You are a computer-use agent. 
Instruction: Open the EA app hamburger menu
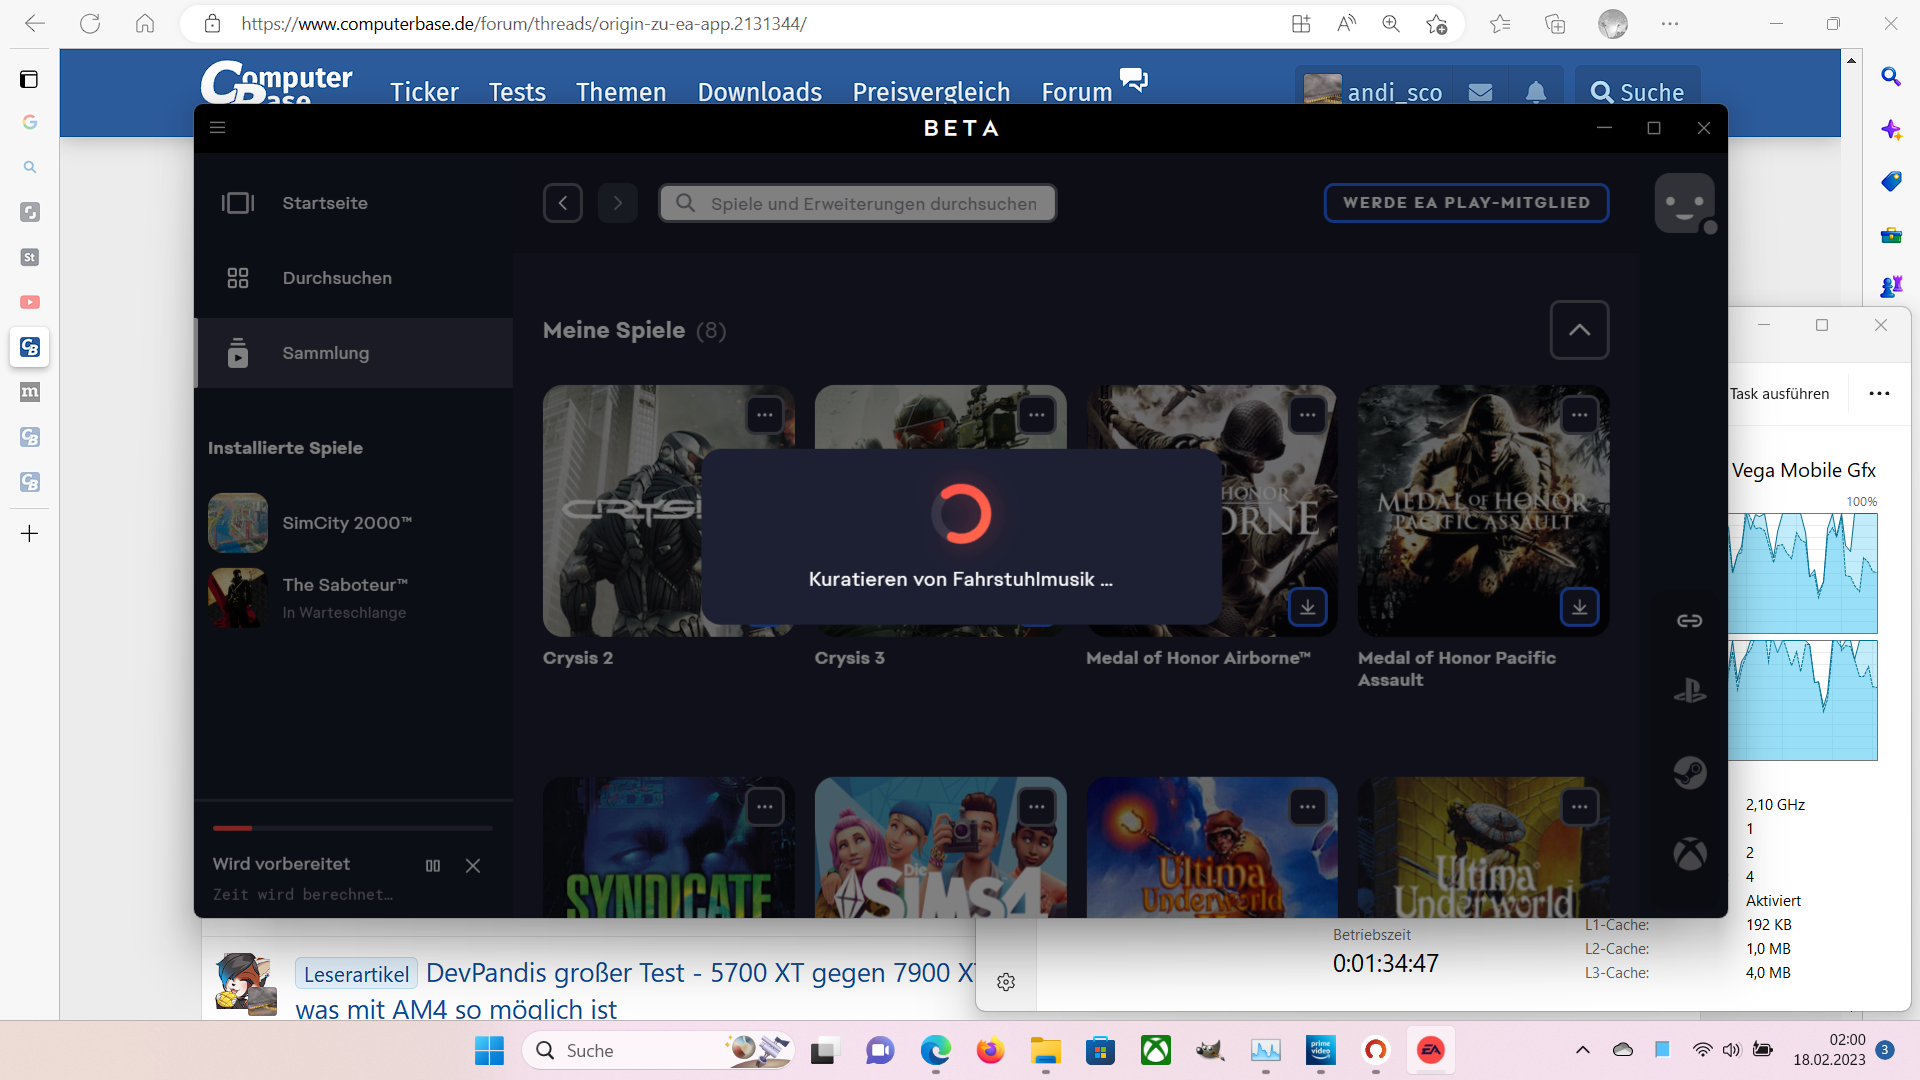(217, 128)
